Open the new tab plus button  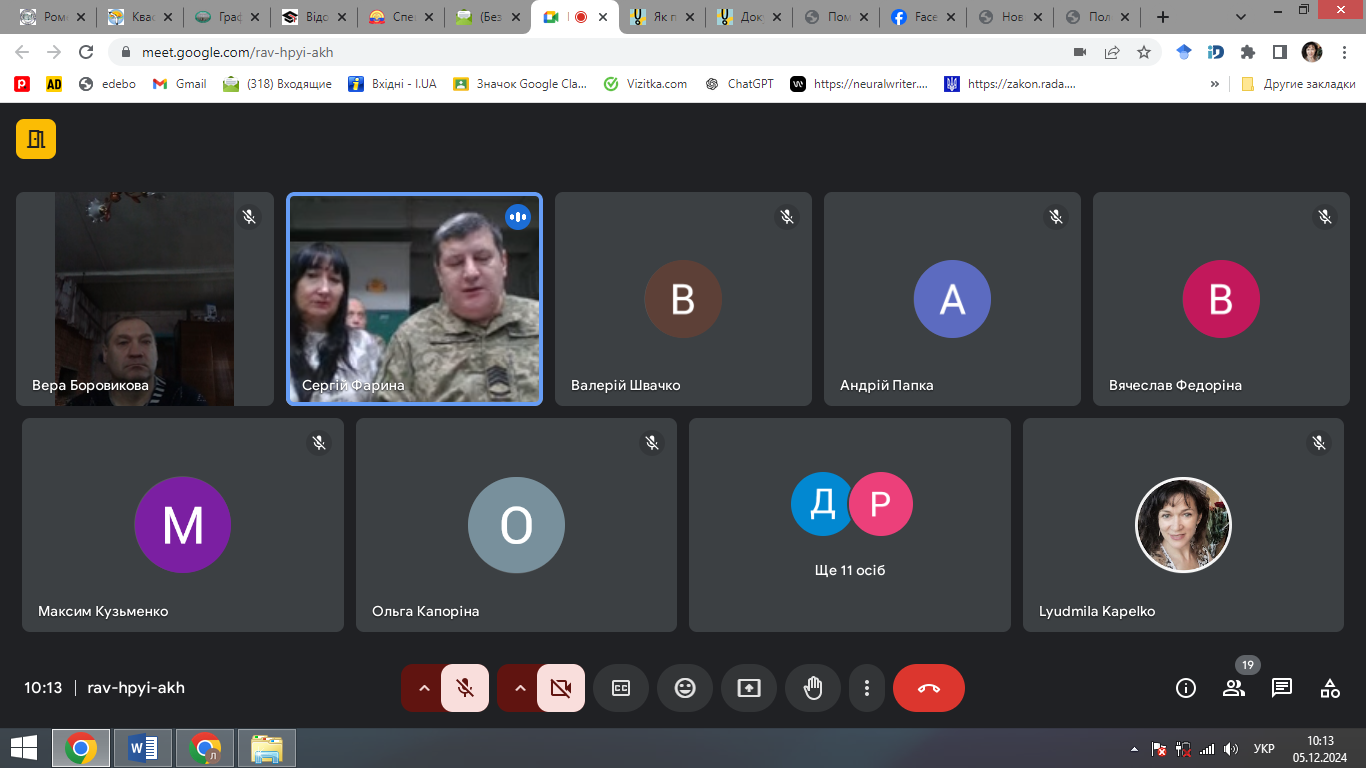coord(1163,17)
